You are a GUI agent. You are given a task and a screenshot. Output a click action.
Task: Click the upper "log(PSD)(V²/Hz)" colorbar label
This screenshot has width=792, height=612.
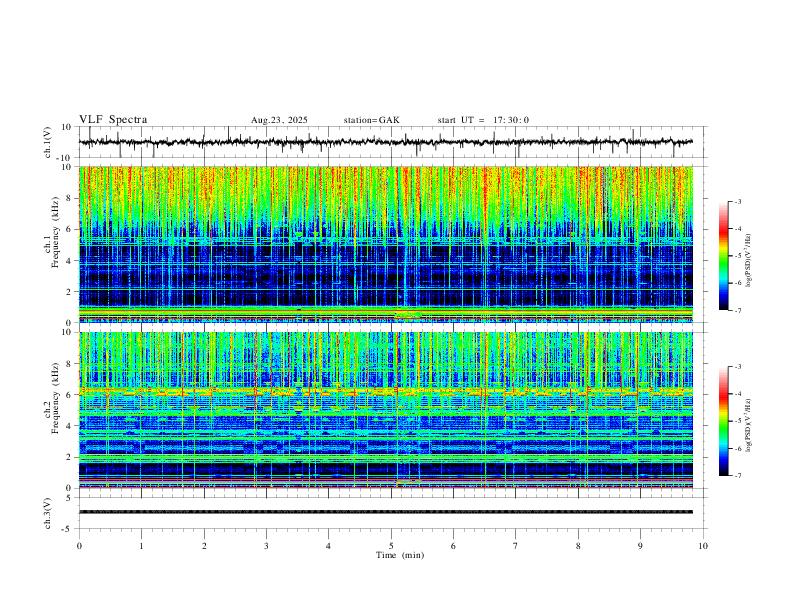(x=749, y=260)
